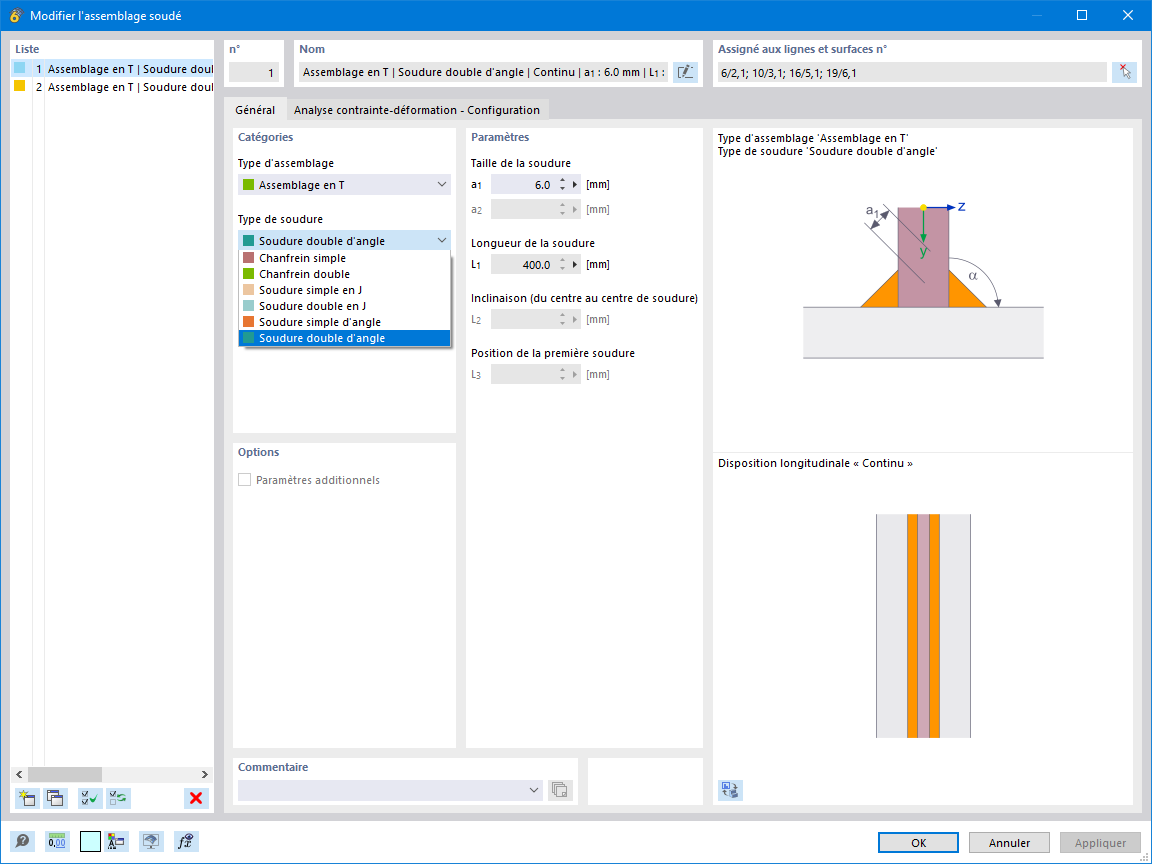1152x864 pixels.
Task: Select Soudure simple d'angle option
Action: pyautogui.click(x=345, y=322)
